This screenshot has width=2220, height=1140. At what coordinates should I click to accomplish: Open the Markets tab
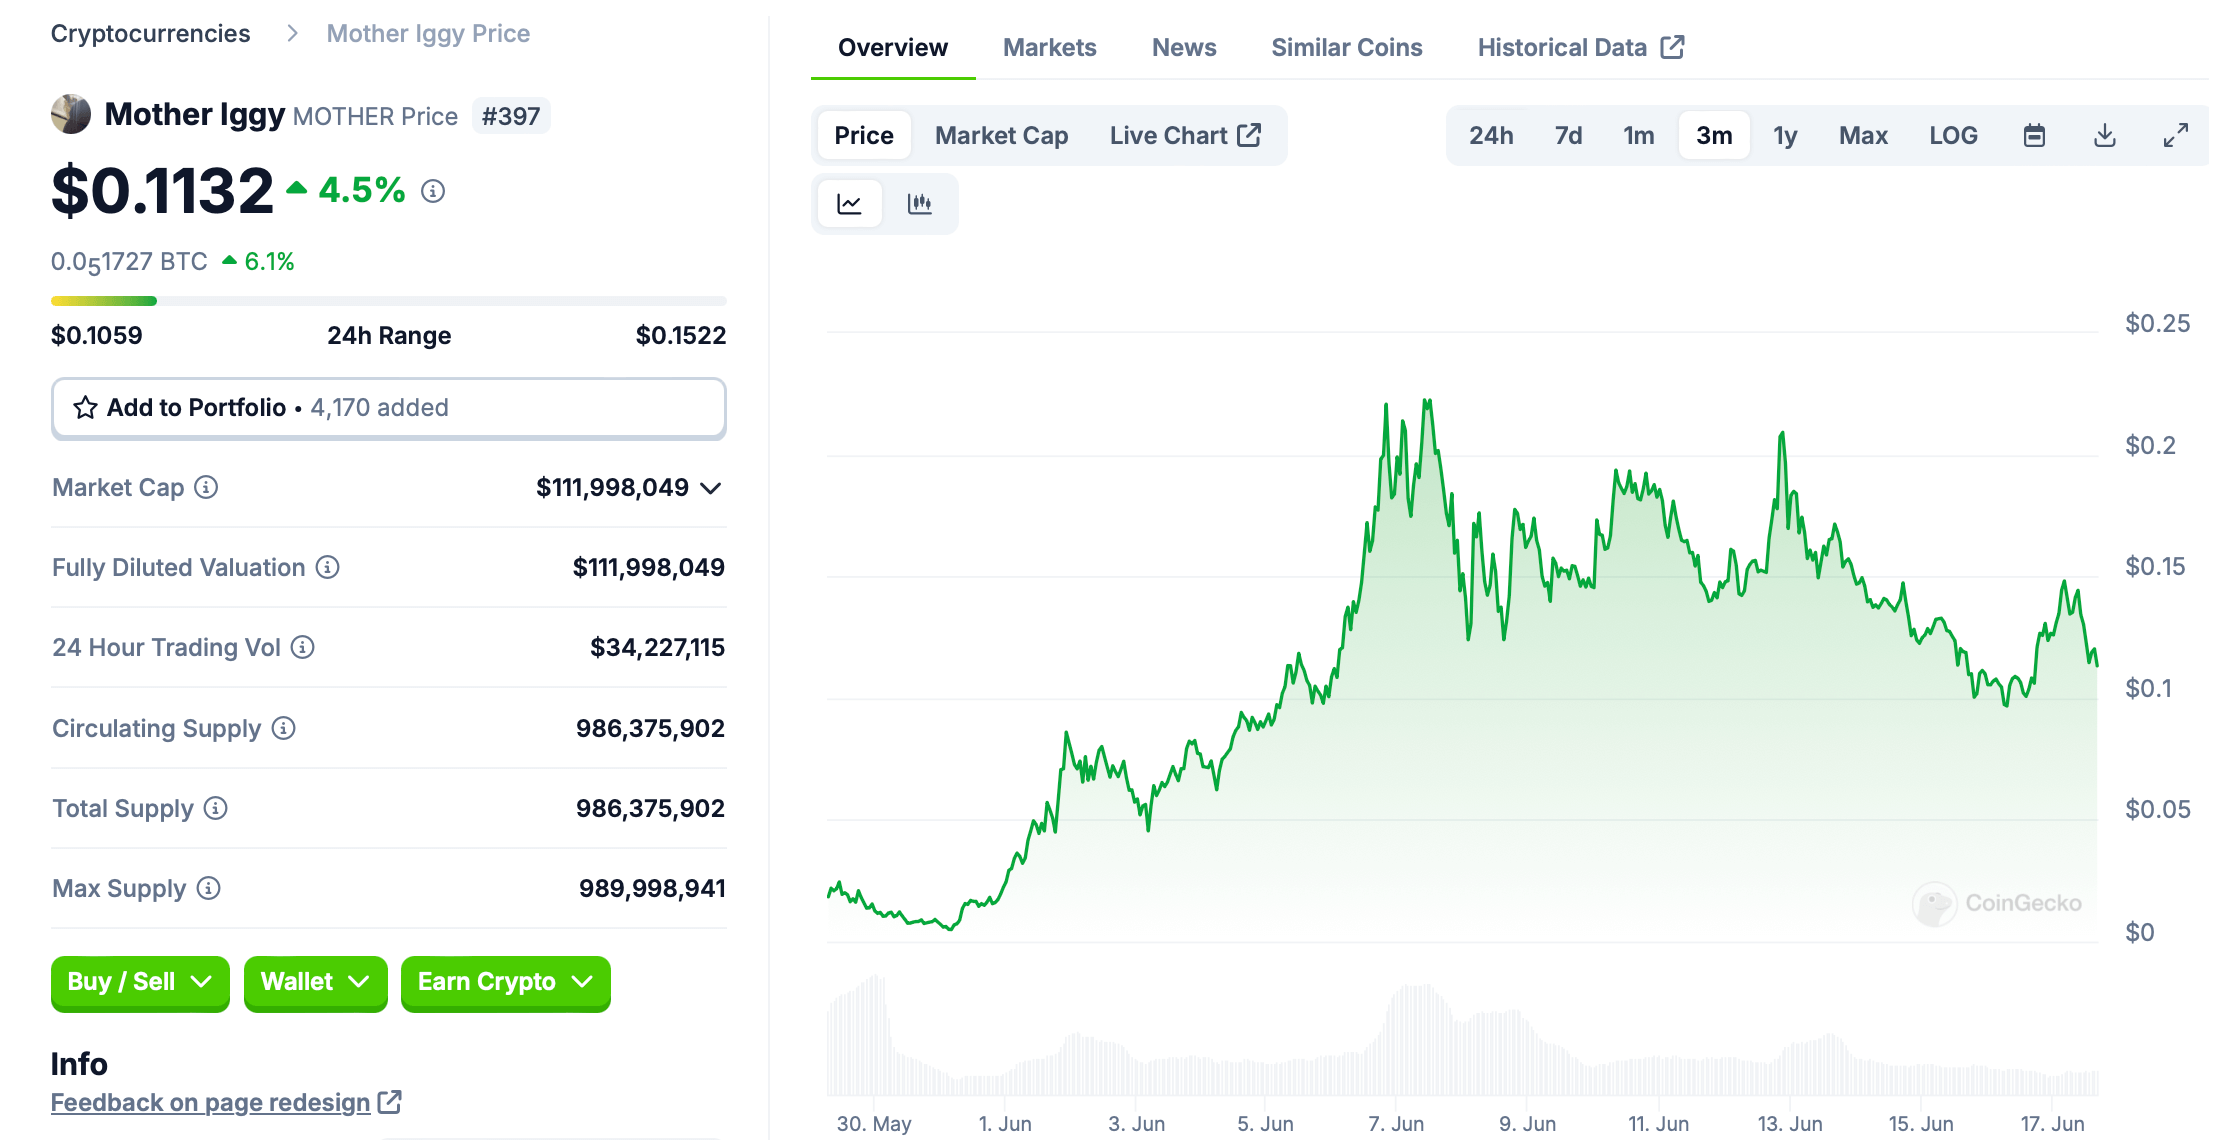(x=1049, y=47)
